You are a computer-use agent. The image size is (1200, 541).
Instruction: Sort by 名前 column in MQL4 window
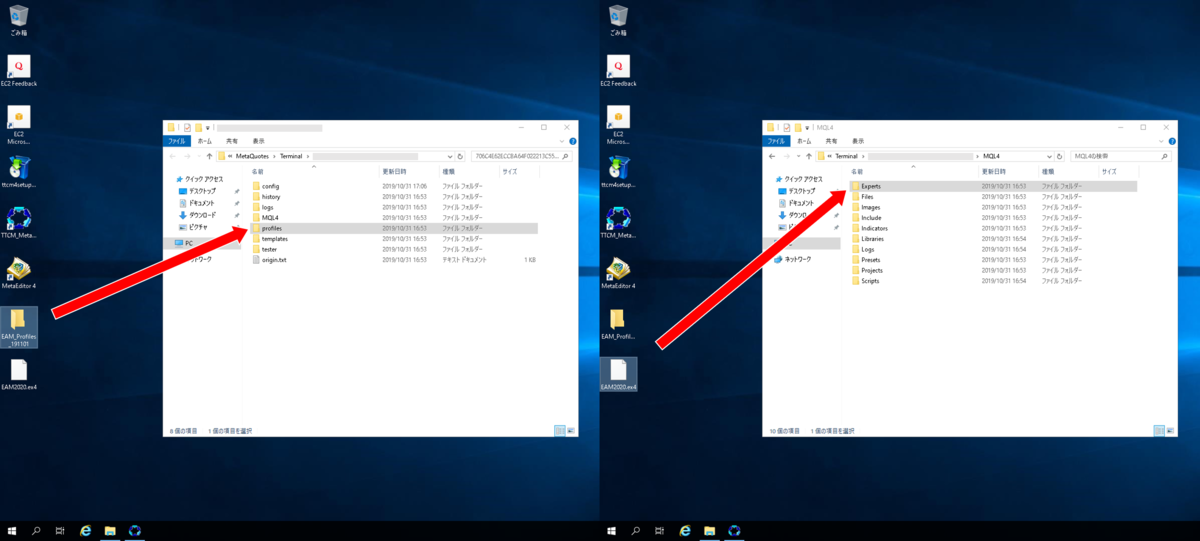tap(913, 172)
